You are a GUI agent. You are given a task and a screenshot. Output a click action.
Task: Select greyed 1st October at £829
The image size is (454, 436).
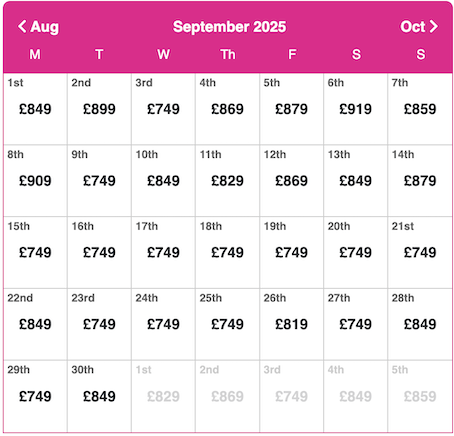(x=163, y=396)
